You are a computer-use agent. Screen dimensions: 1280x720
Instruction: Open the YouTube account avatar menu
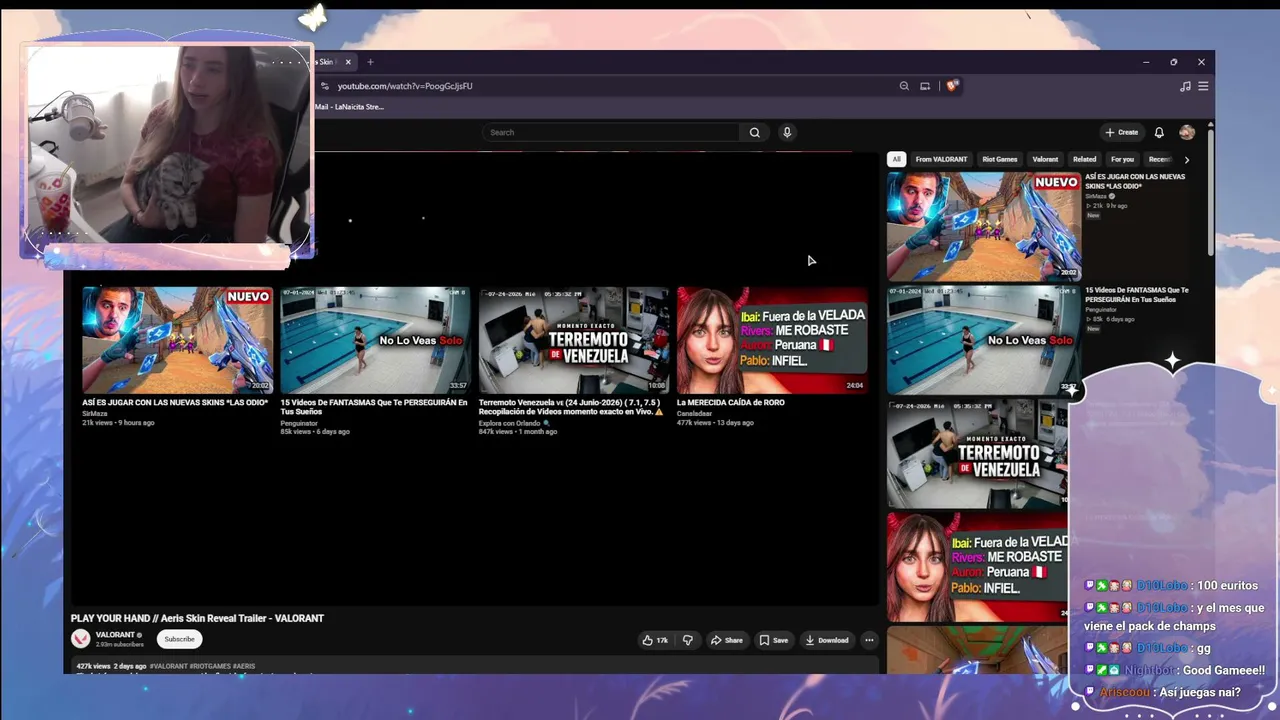click(x=1187, y=132)
